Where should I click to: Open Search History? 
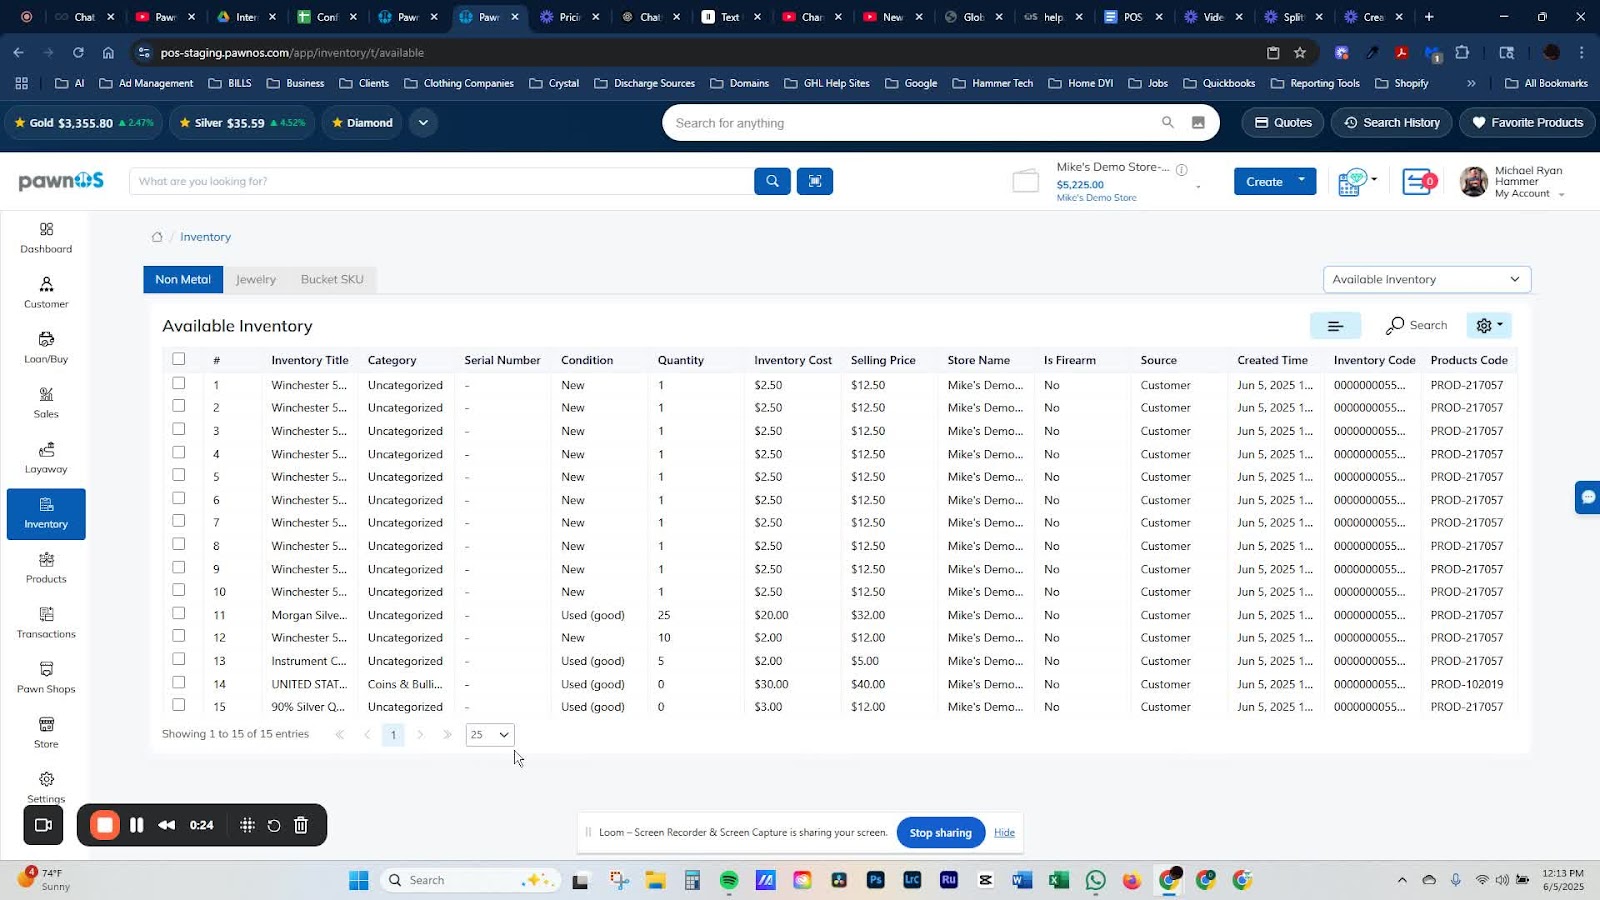(1392, 123)
